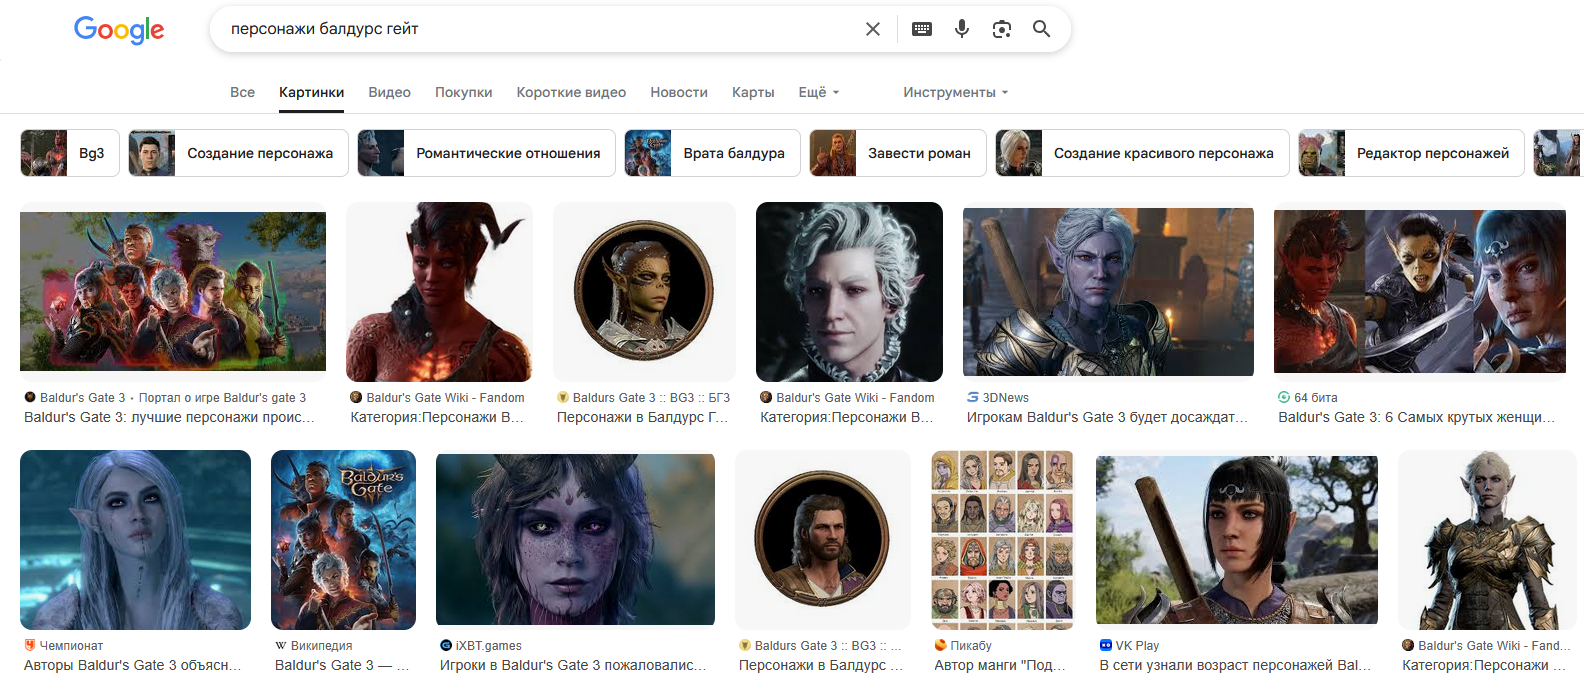Switch to the Новости tab

(679, 92)
